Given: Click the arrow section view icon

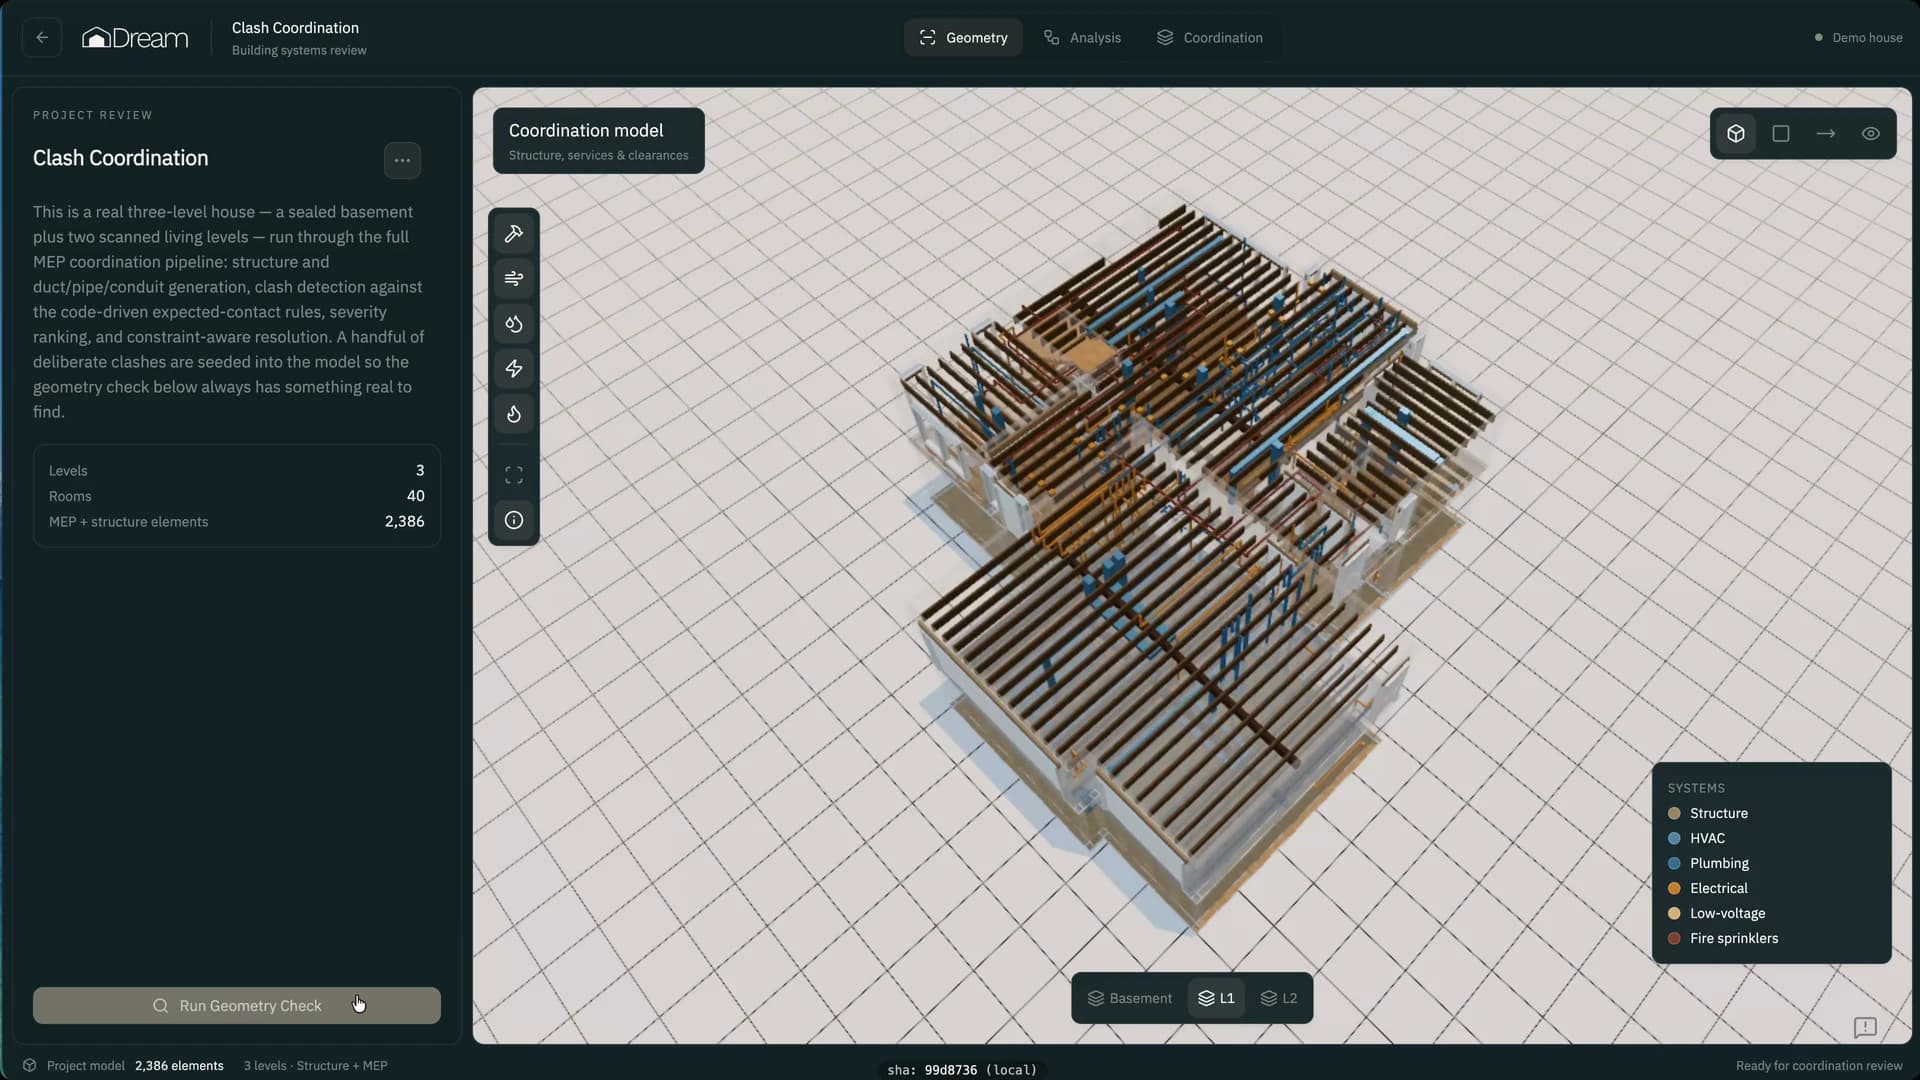Looking at the screenshot, I should [1826, 134].
